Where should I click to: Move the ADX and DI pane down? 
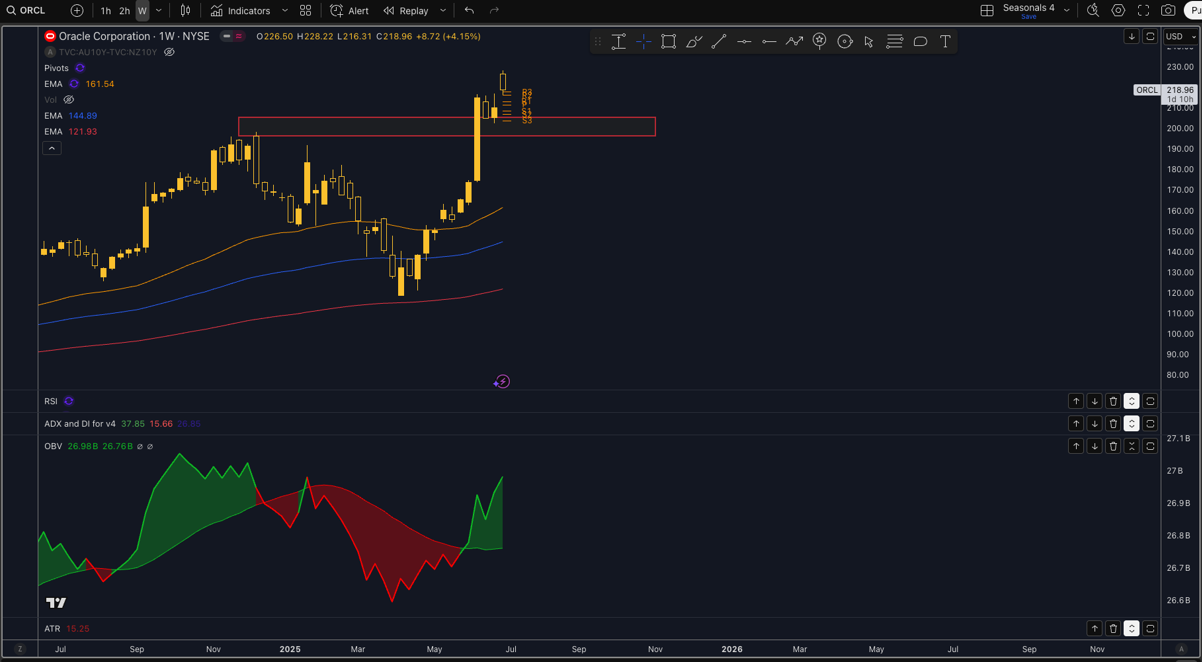1094,424
